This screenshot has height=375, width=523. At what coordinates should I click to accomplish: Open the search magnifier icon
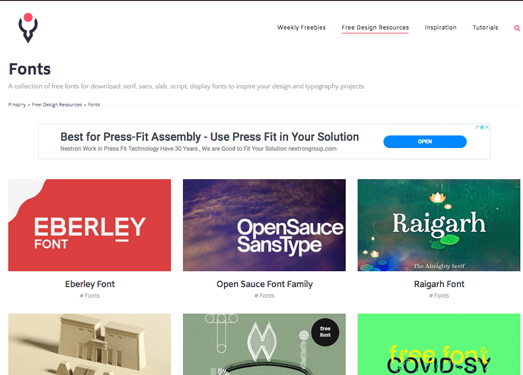[517, 28]
